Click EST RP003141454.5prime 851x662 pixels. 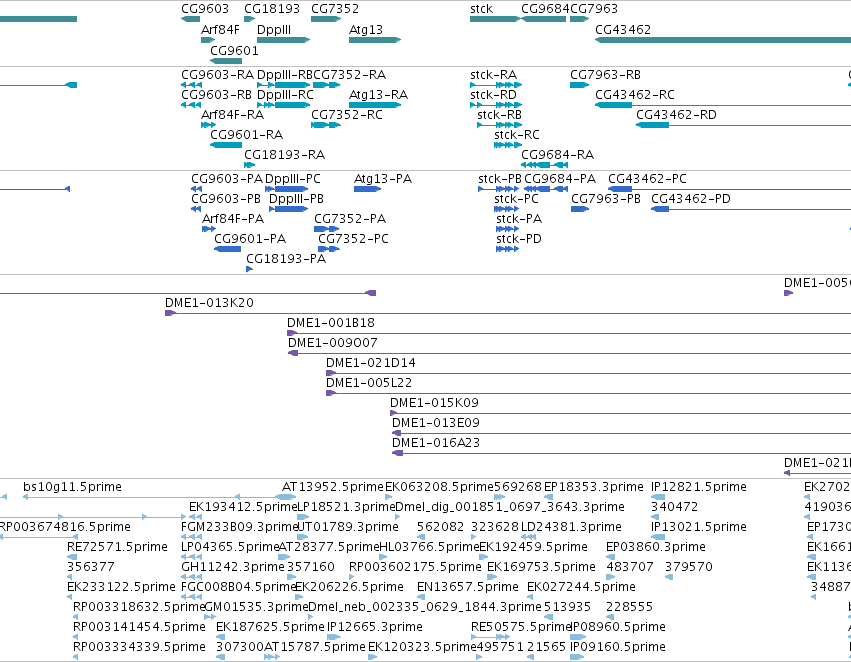tap(139, 627)
